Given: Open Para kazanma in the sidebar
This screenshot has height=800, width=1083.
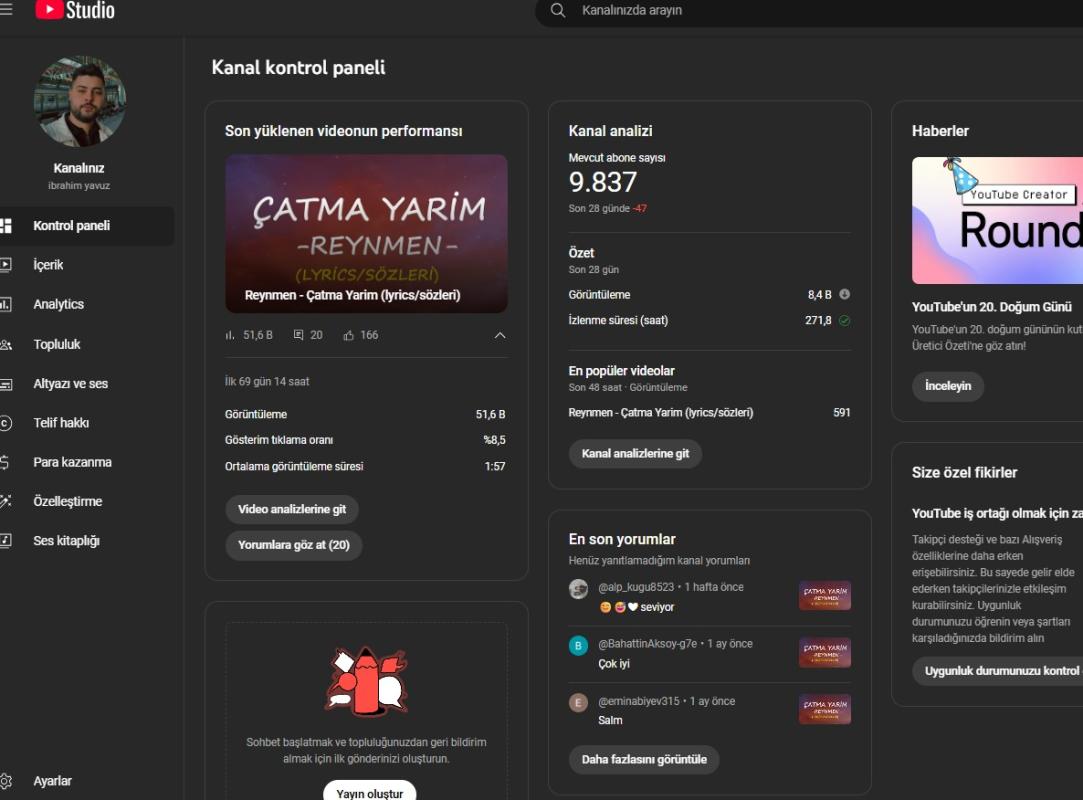Looking at the screenshot, I should (87, 462).
